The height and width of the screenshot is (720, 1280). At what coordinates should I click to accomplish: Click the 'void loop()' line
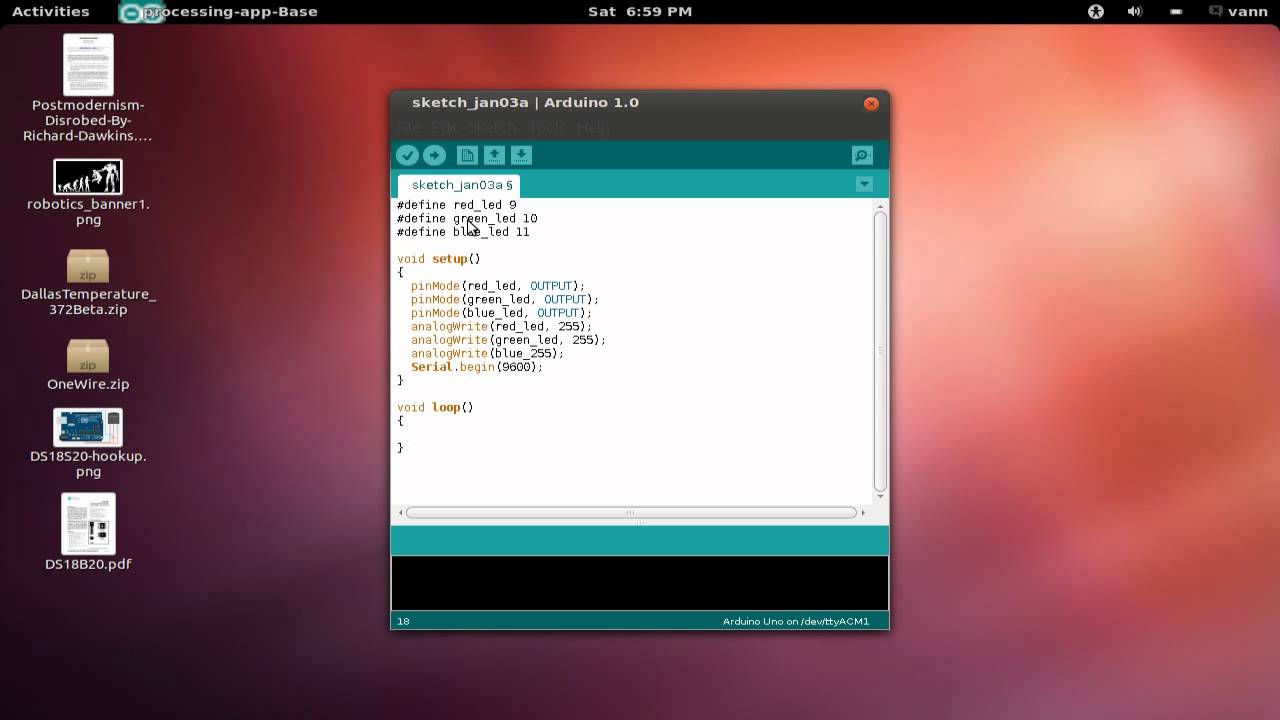point(435,408)
